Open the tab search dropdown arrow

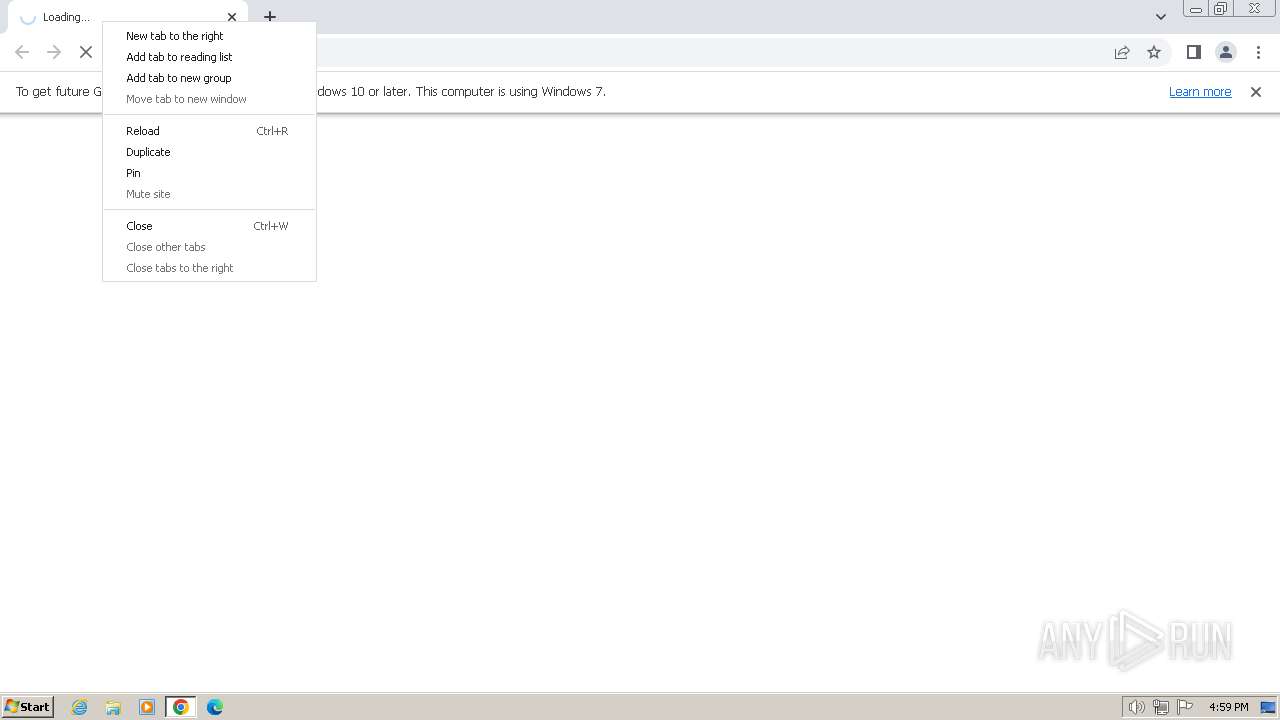(x=1161, y=17)
